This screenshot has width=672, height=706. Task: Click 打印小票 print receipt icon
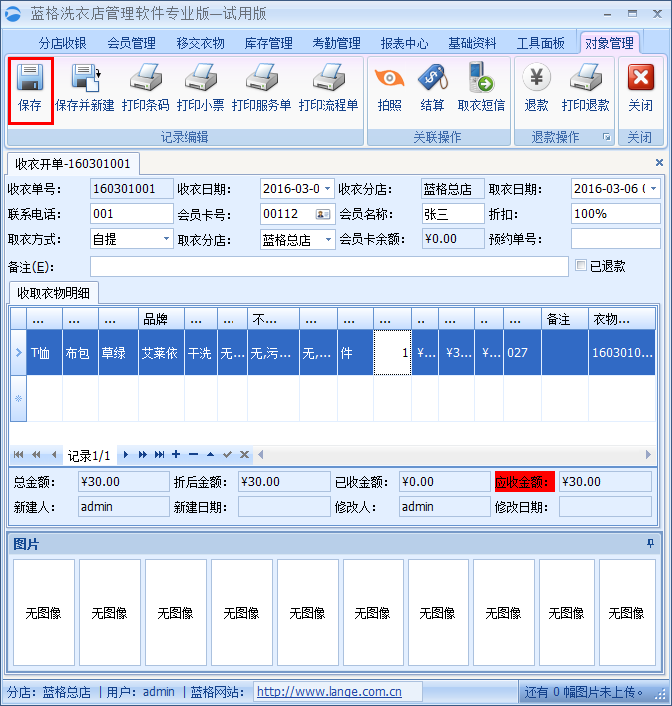click(x=200, y=77)
